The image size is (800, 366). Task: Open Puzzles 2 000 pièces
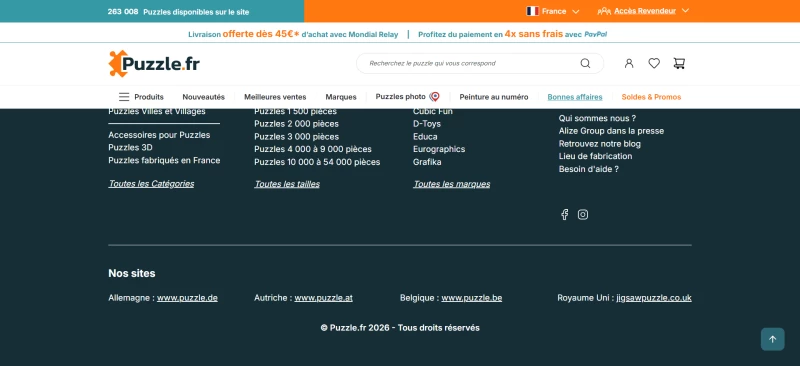pos(296,124)
